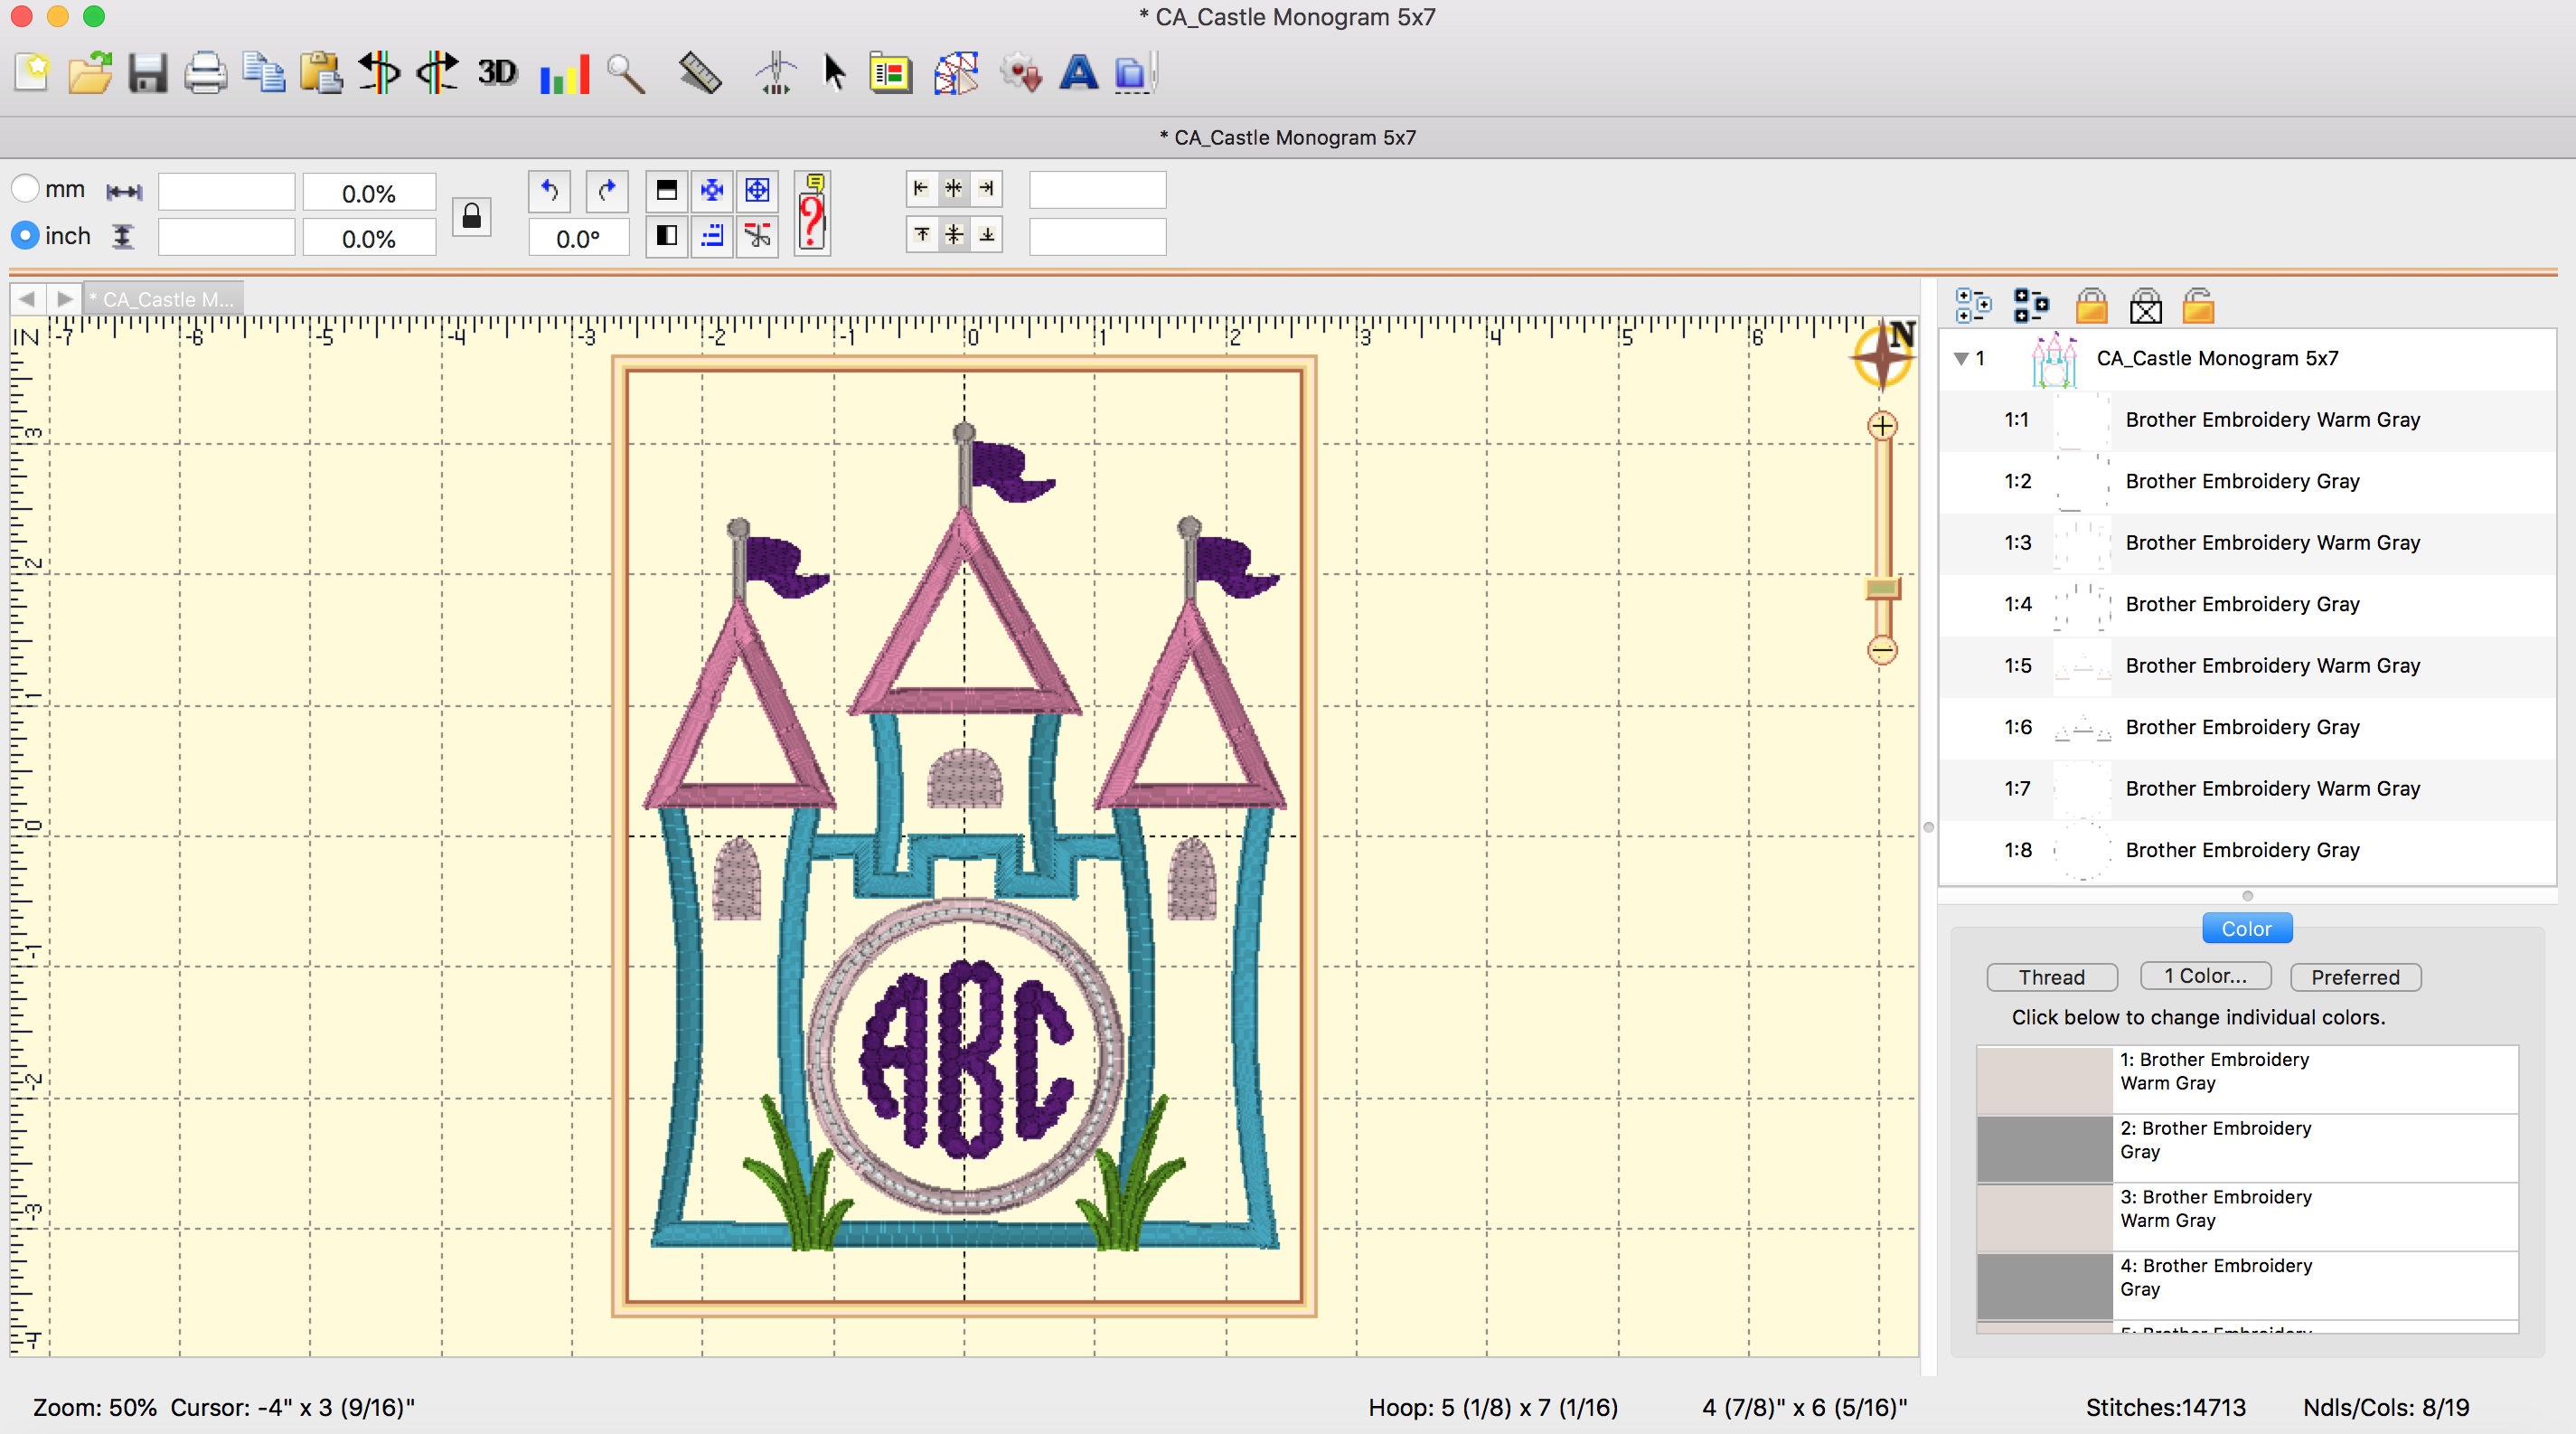Create a new embroidery design
The height and width of the screenshot is (1434, 2576).
(30, 73)
